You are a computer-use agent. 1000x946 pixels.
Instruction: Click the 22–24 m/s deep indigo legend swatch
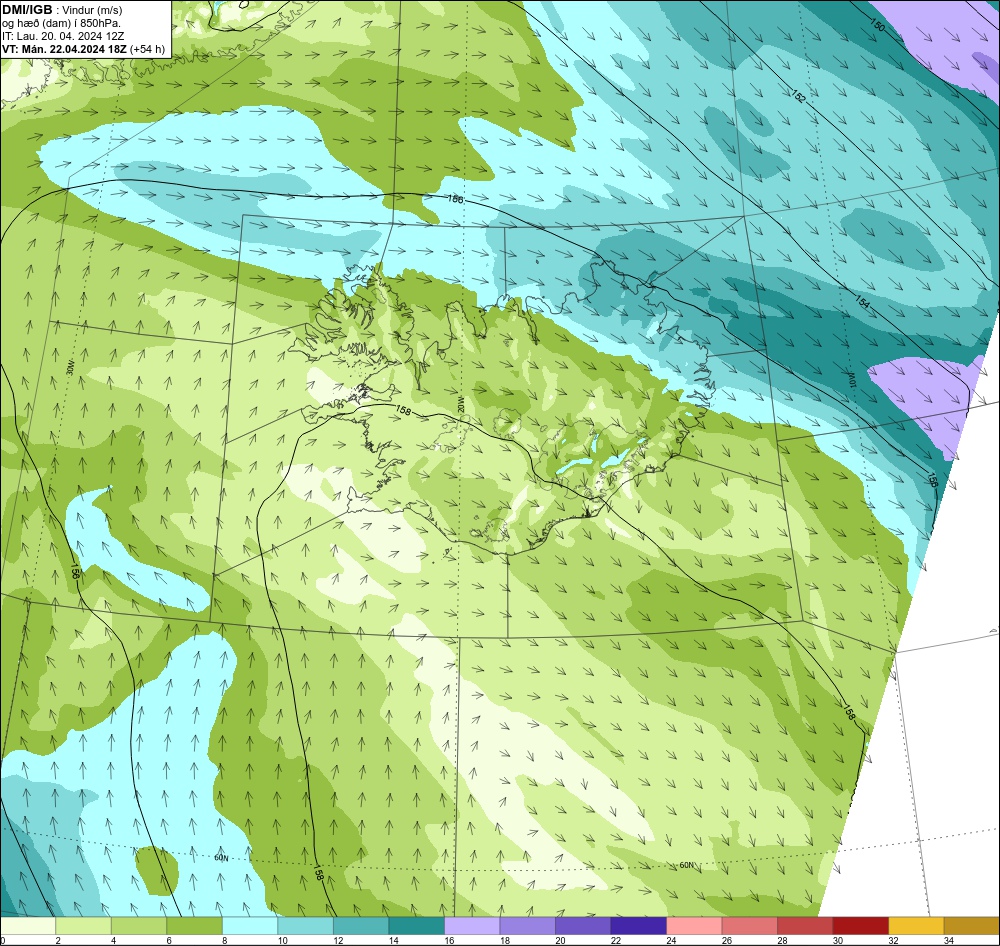point(638,926)
